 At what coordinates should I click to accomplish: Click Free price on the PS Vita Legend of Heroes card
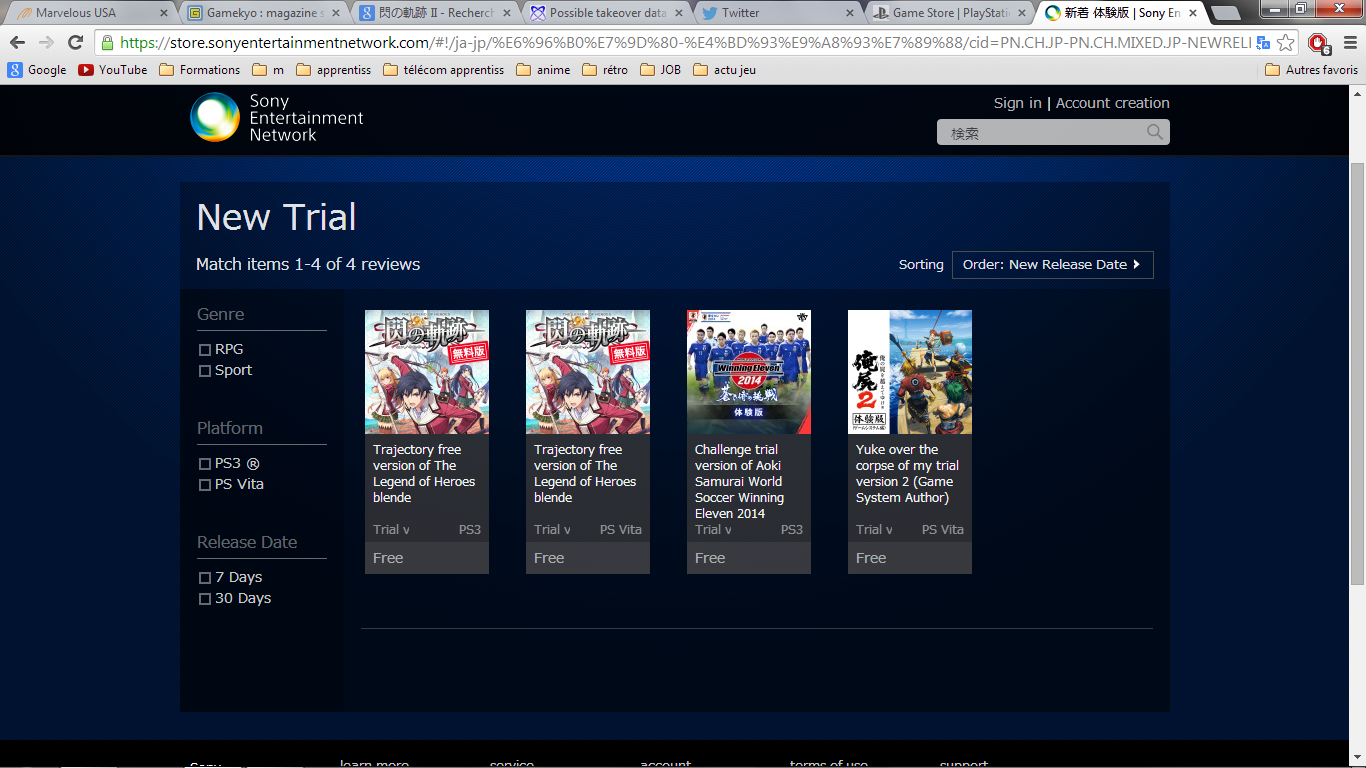coord(549,558)
